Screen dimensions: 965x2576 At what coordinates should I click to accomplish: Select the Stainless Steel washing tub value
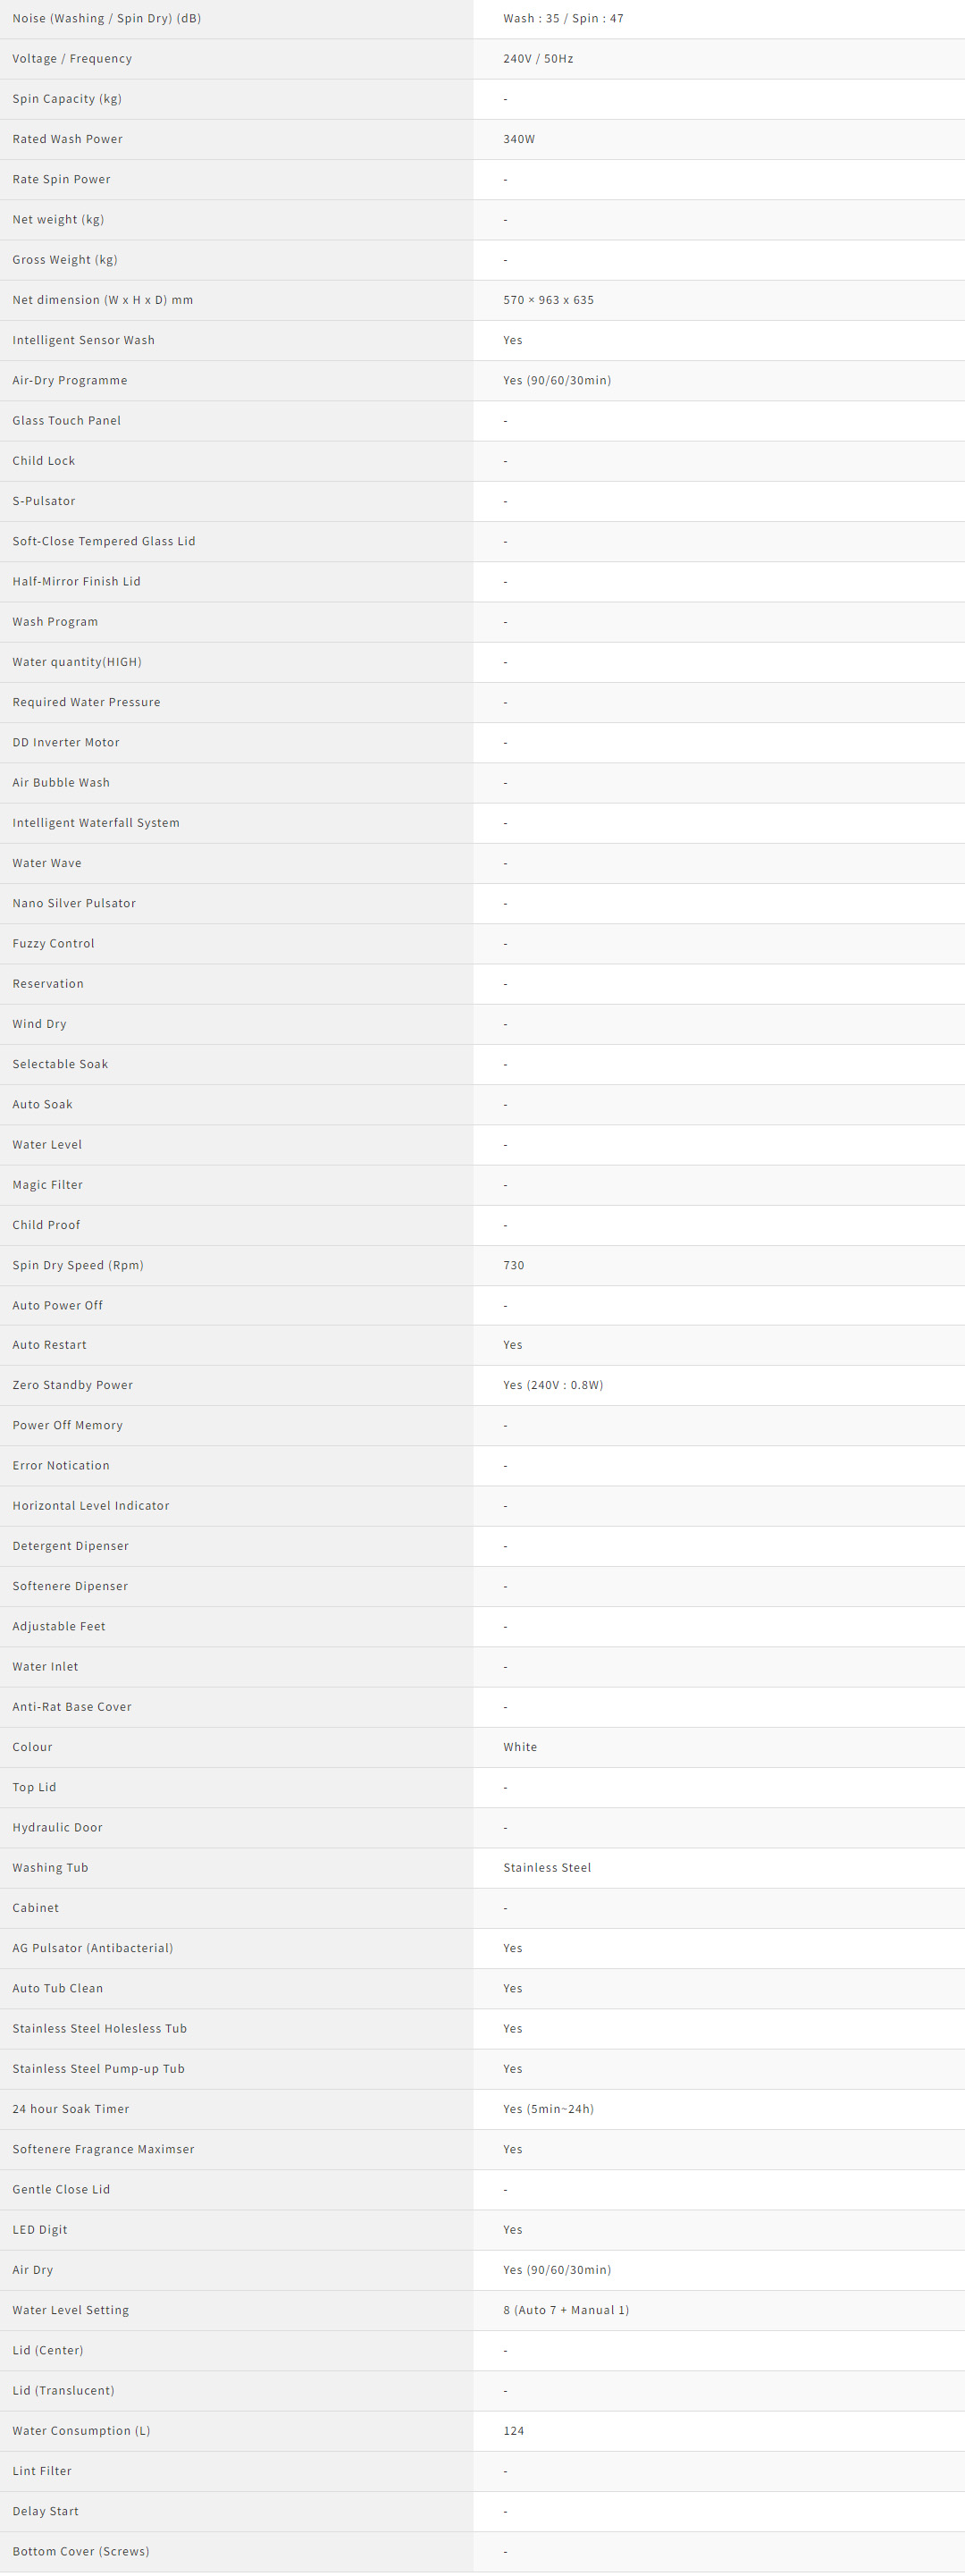[547, 1867]
